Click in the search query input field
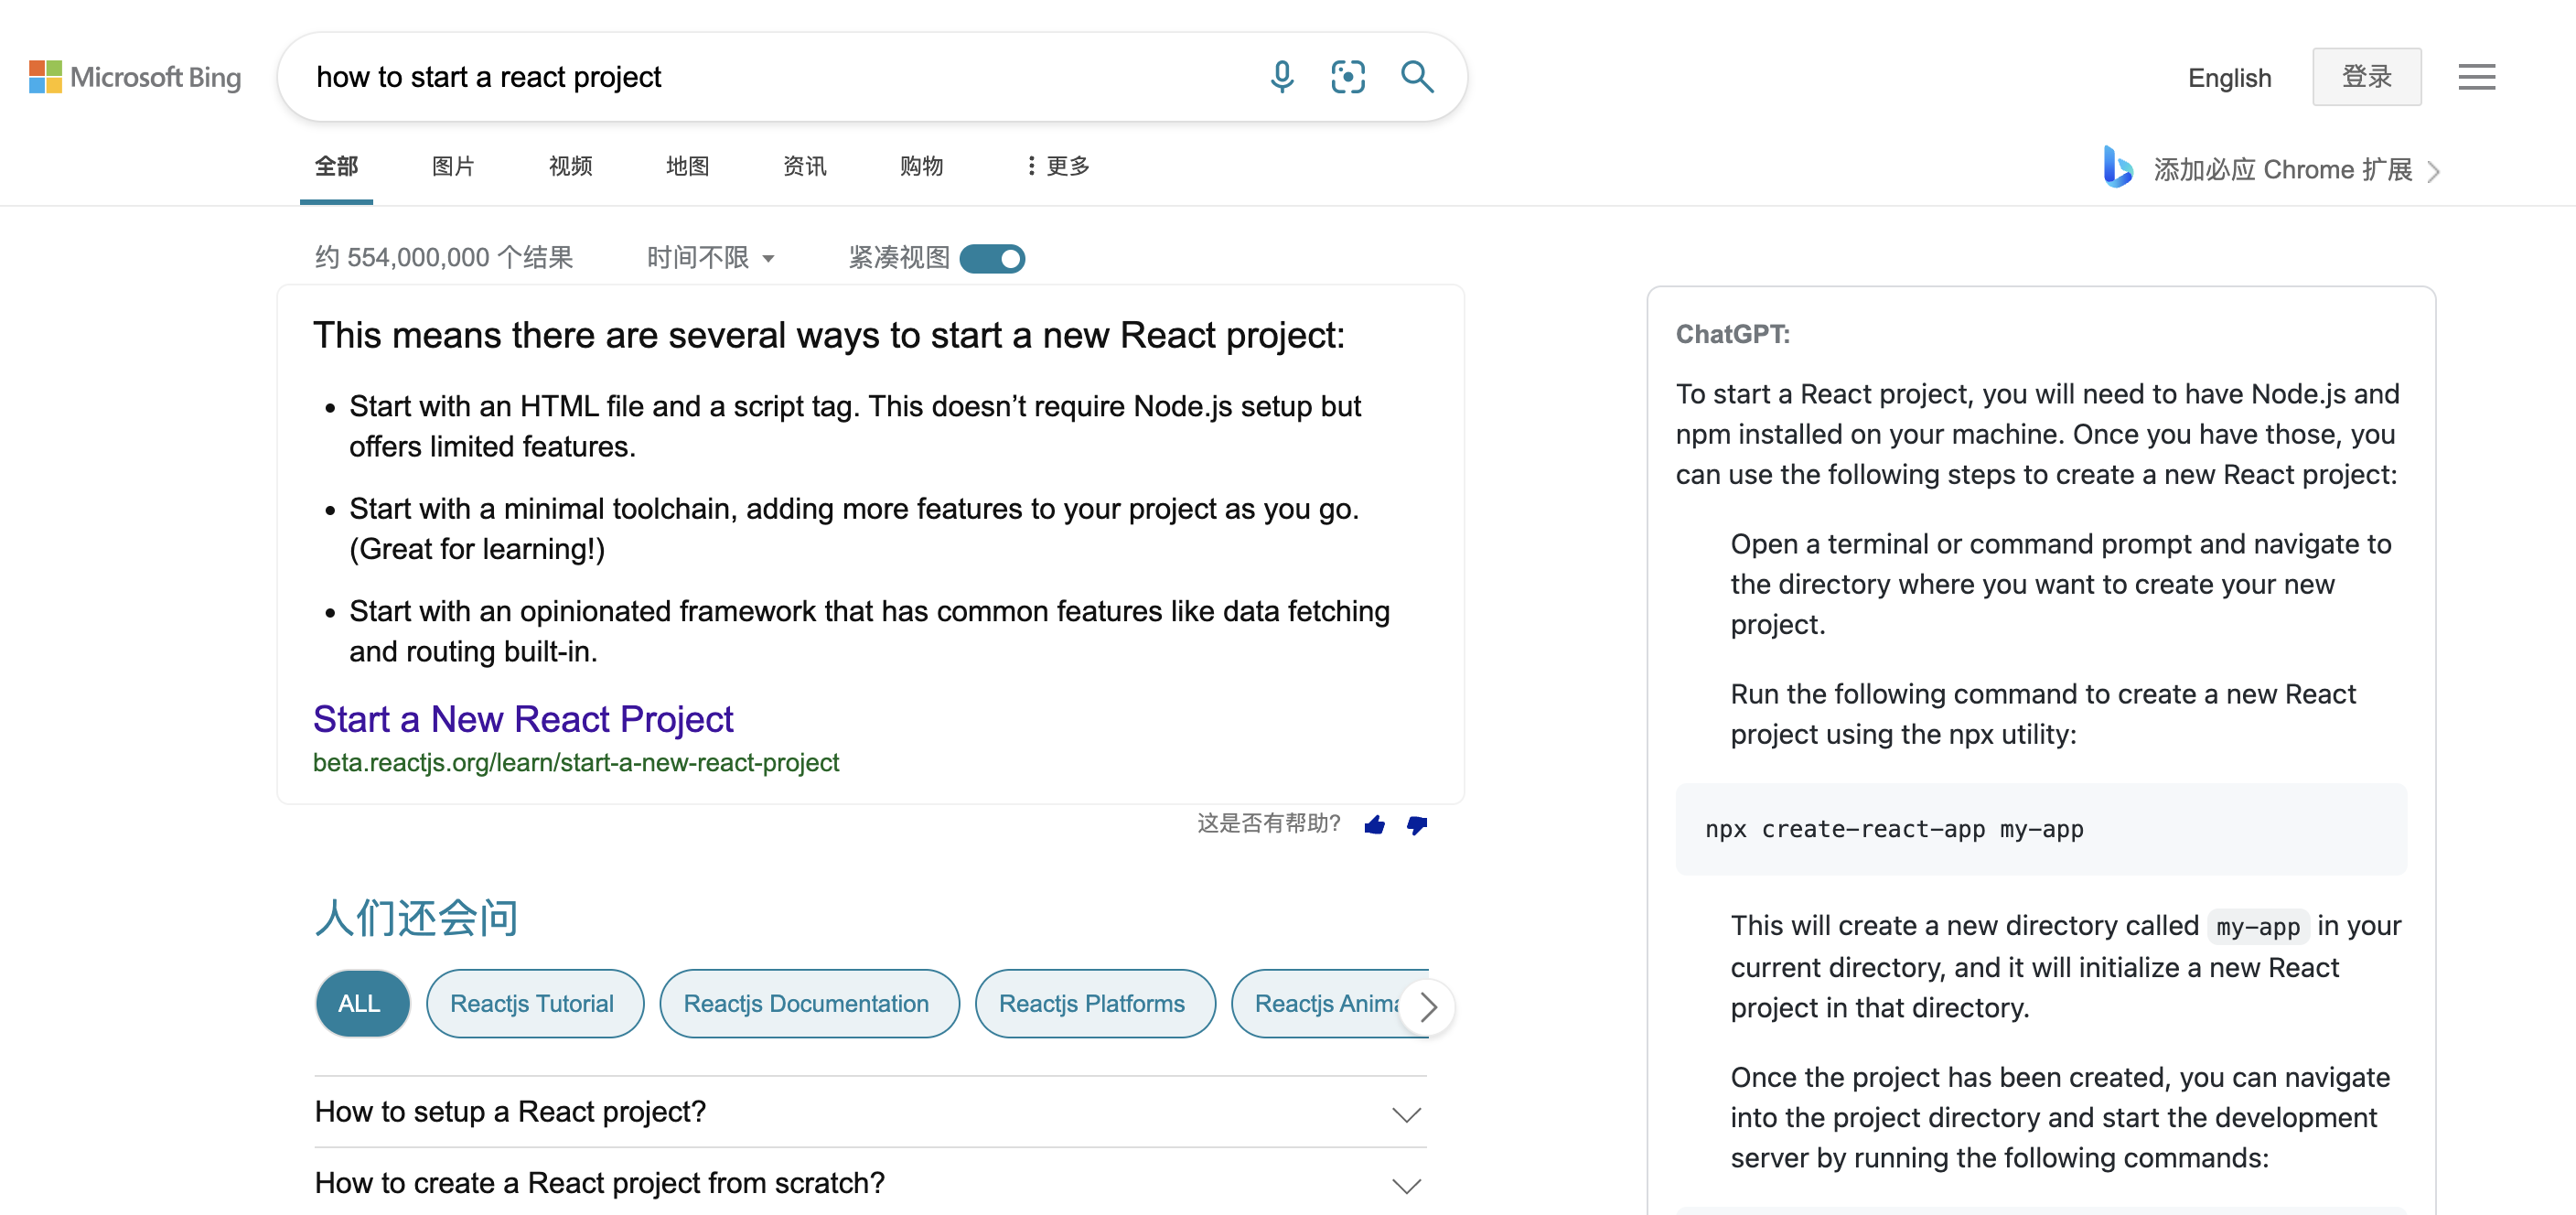 pos(760,77)
